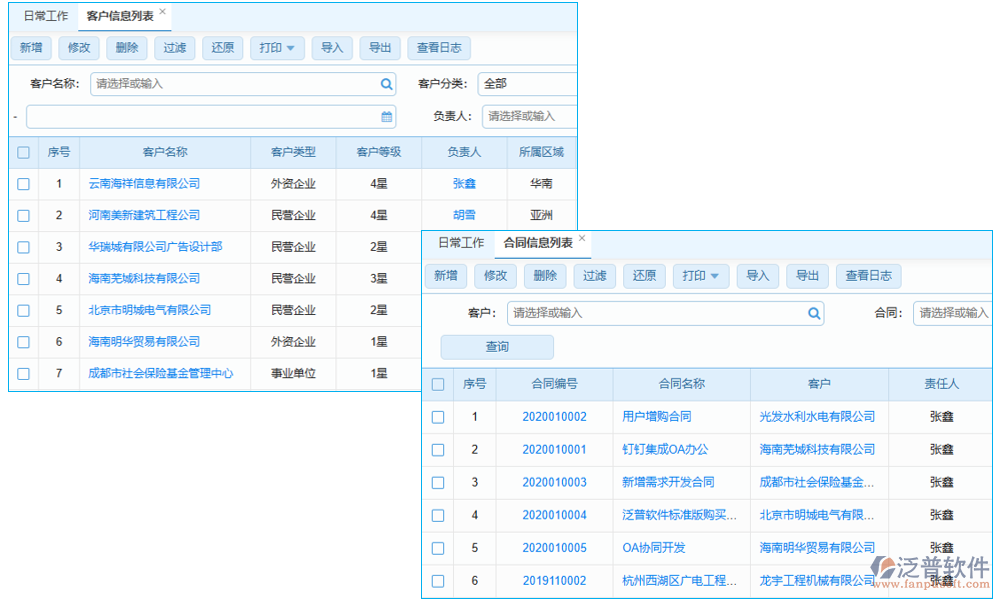The width and height of the screenshot is (1000, 600).
Task: Expand the 打印 dropdown in contract toolbar
Action: point(701,276)
